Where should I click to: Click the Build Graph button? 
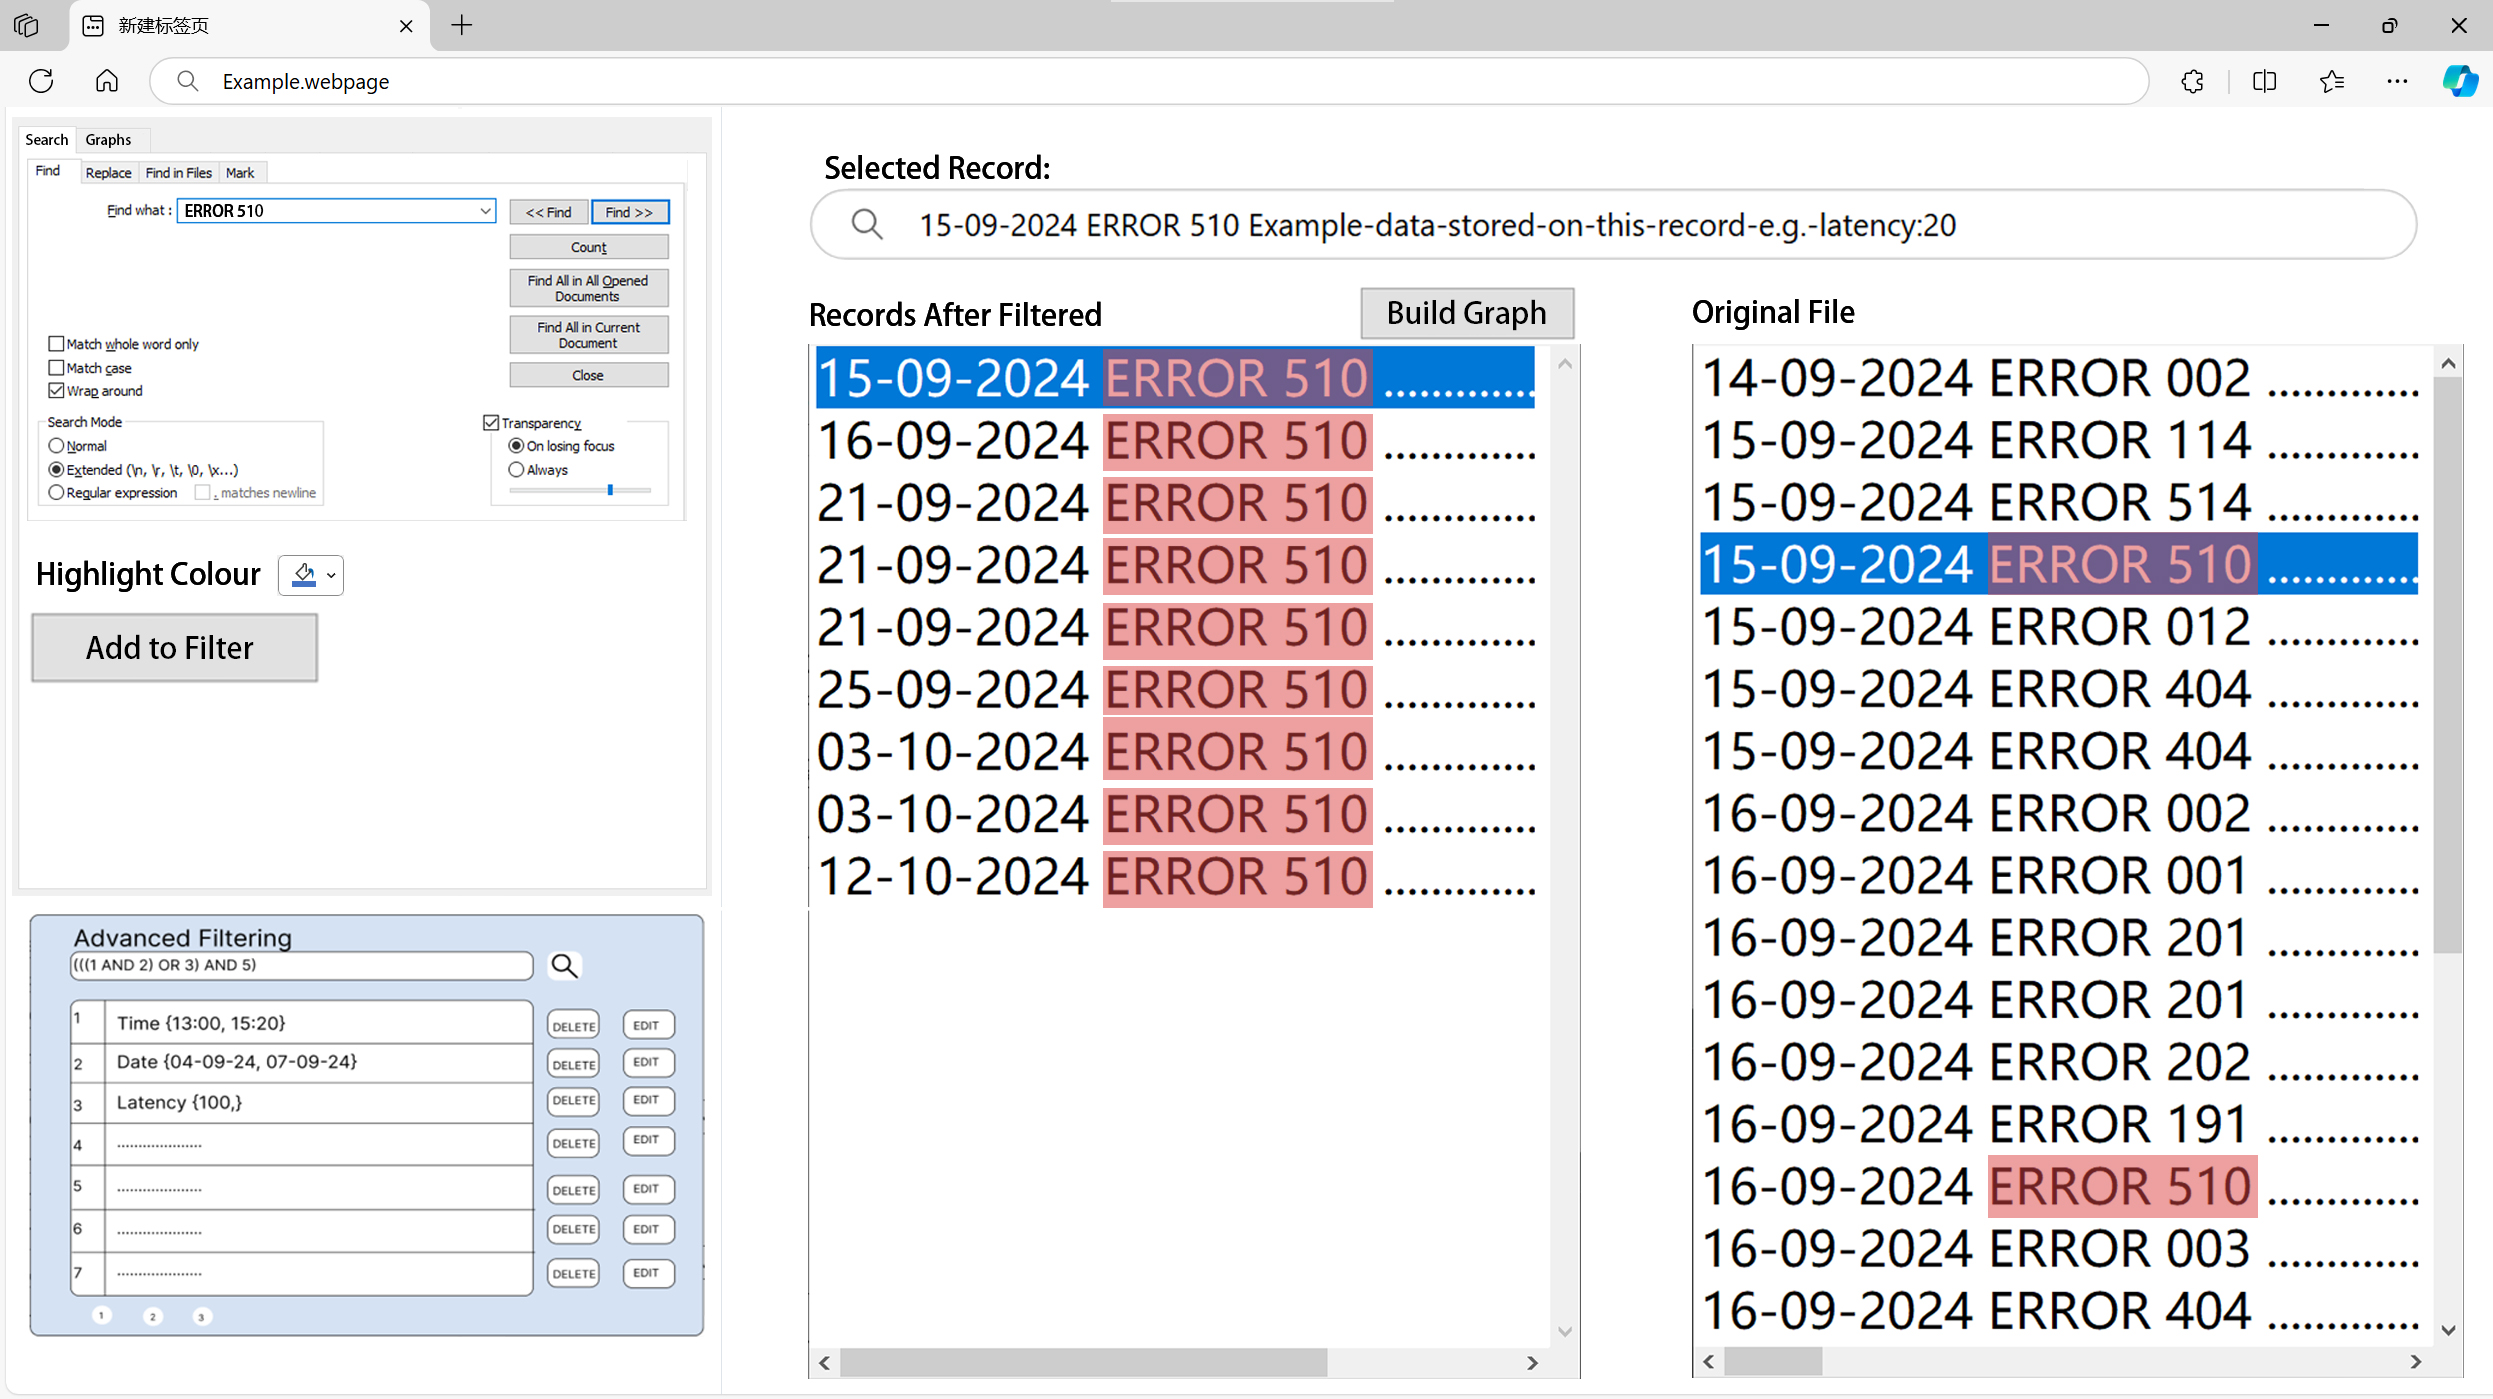click(x=1467, y=313)
